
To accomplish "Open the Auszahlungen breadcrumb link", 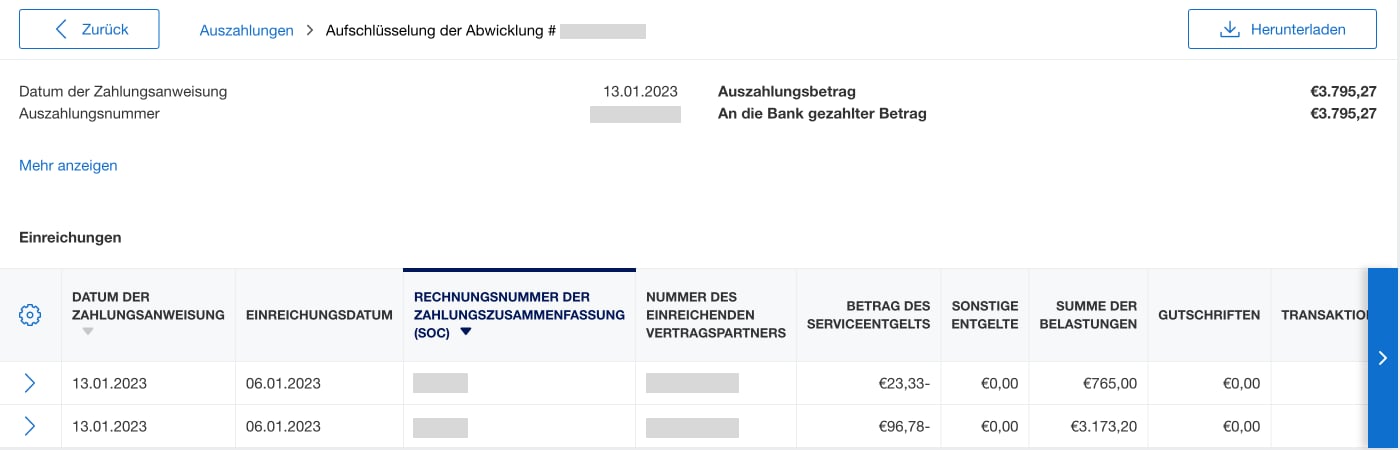I will (246, 30).
